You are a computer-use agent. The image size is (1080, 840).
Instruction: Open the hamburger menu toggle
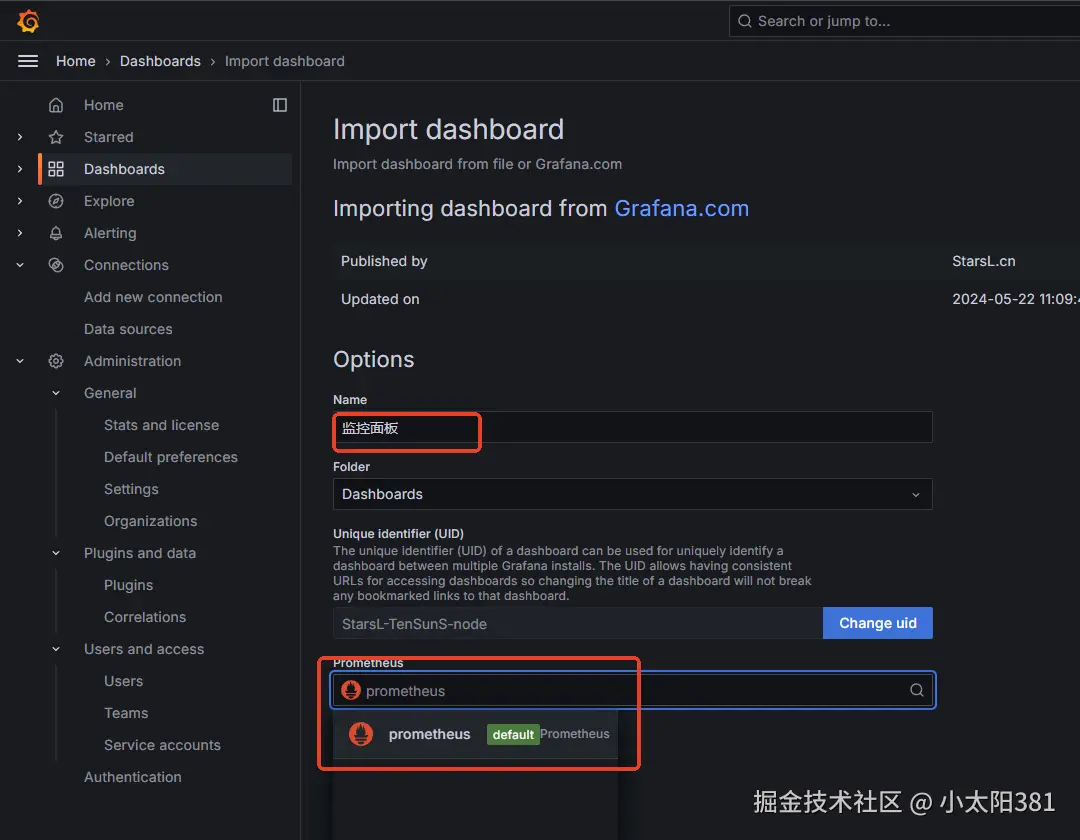[x=28, y=61]
